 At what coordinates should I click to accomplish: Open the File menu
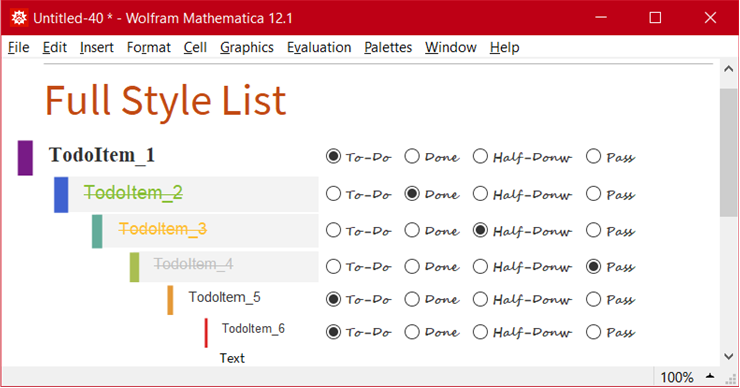click(x=19, y=47)
